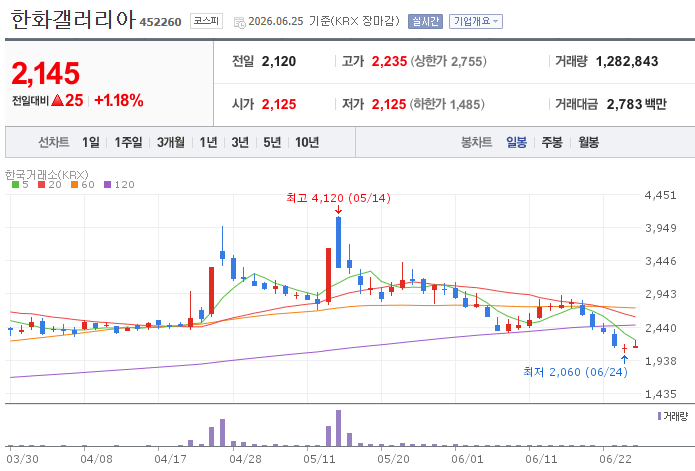Viewport: 695px width, 471px height.
Task: Click the 04/28 date axis label
Action: pos(245,459)
